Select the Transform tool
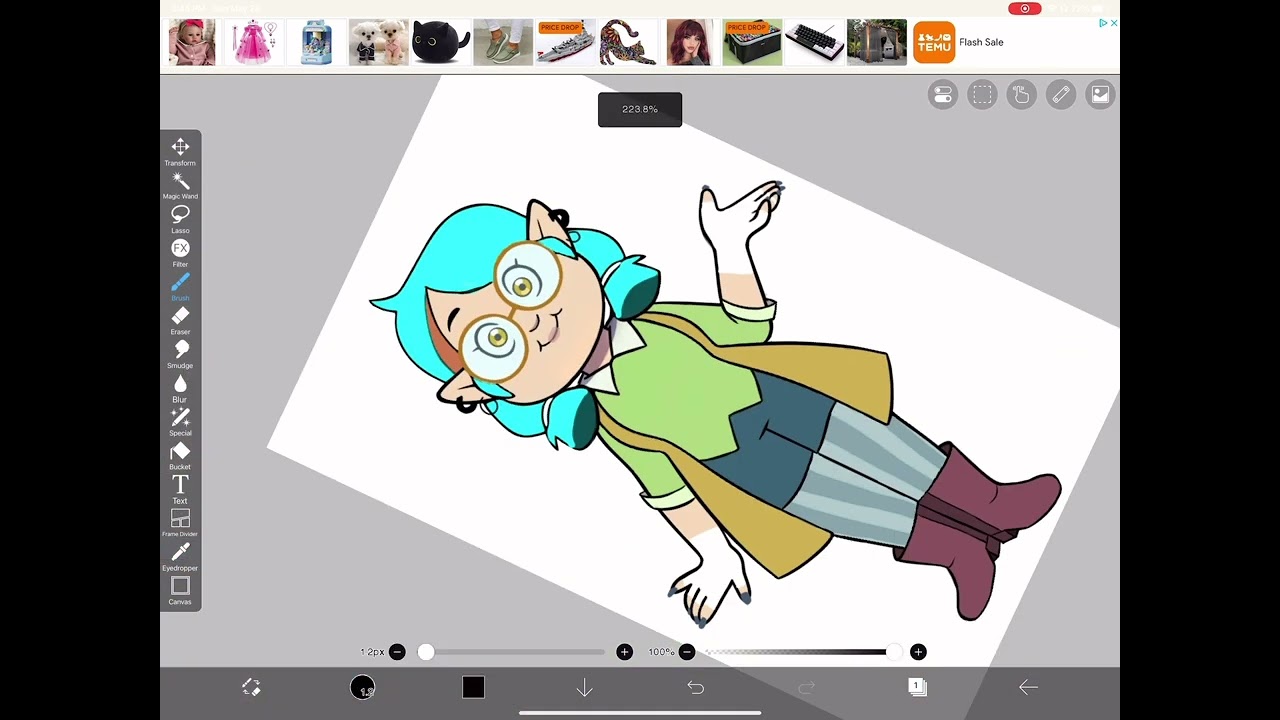1280x720 pixels. [x=180, y=151]
